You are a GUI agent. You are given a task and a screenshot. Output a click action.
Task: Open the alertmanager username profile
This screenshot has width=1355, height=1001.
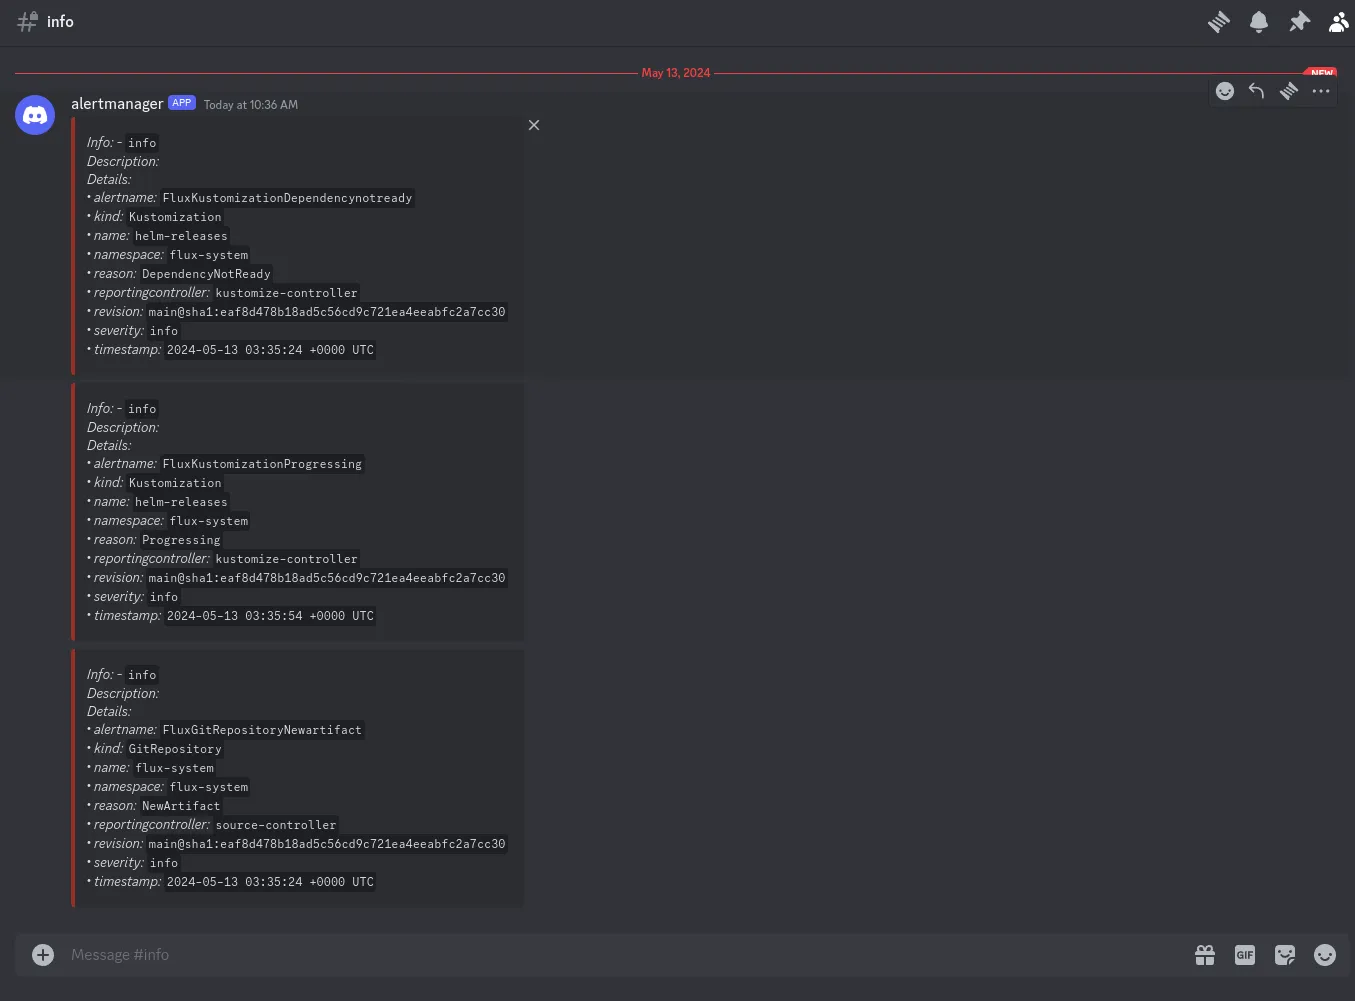[117, 104]
